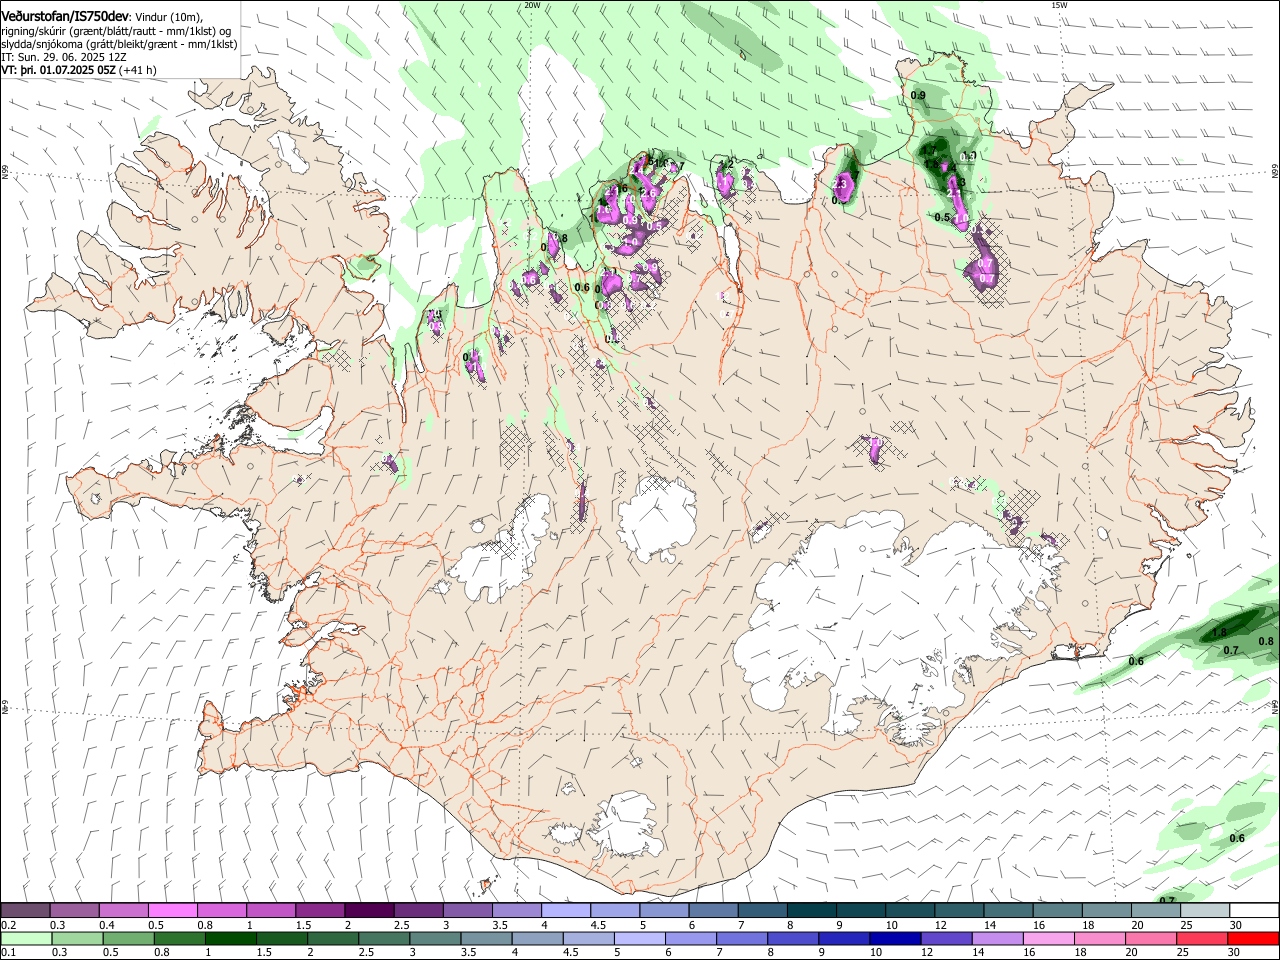
Task: Click the 0.5 value beside northeast green rain band
Action: click(942, 217)
